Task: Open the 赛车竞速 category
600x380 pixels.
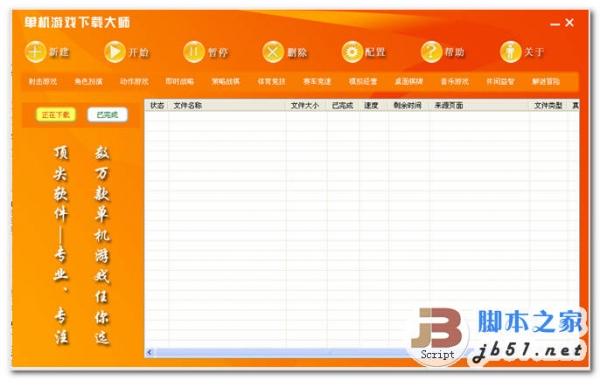Action: (317, 82)
